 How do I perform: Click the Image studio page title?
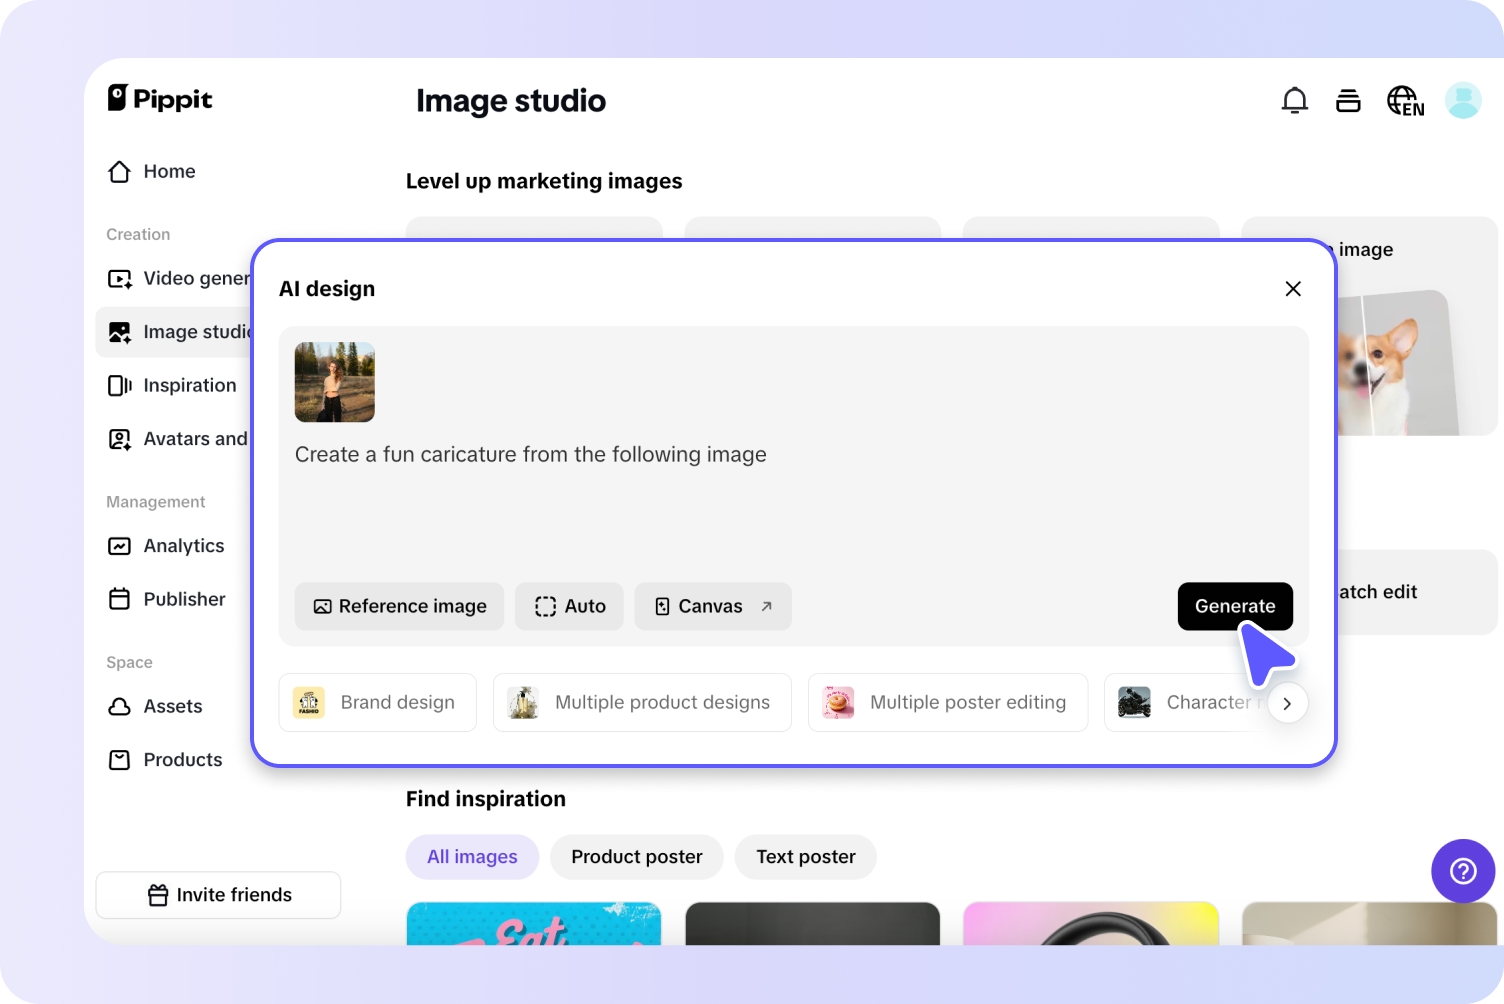coord(511,101)
